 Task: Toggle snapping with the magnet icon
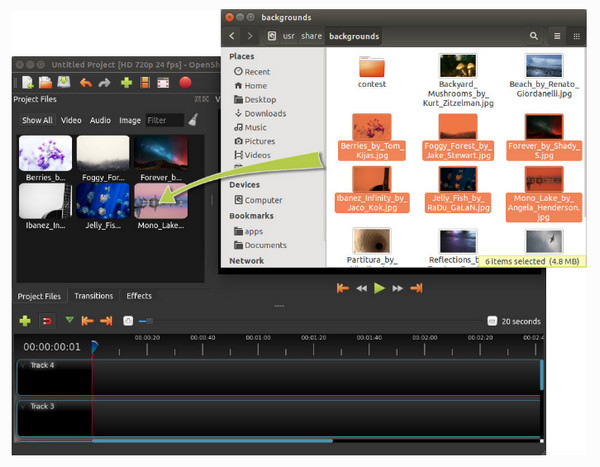[47, 321]
